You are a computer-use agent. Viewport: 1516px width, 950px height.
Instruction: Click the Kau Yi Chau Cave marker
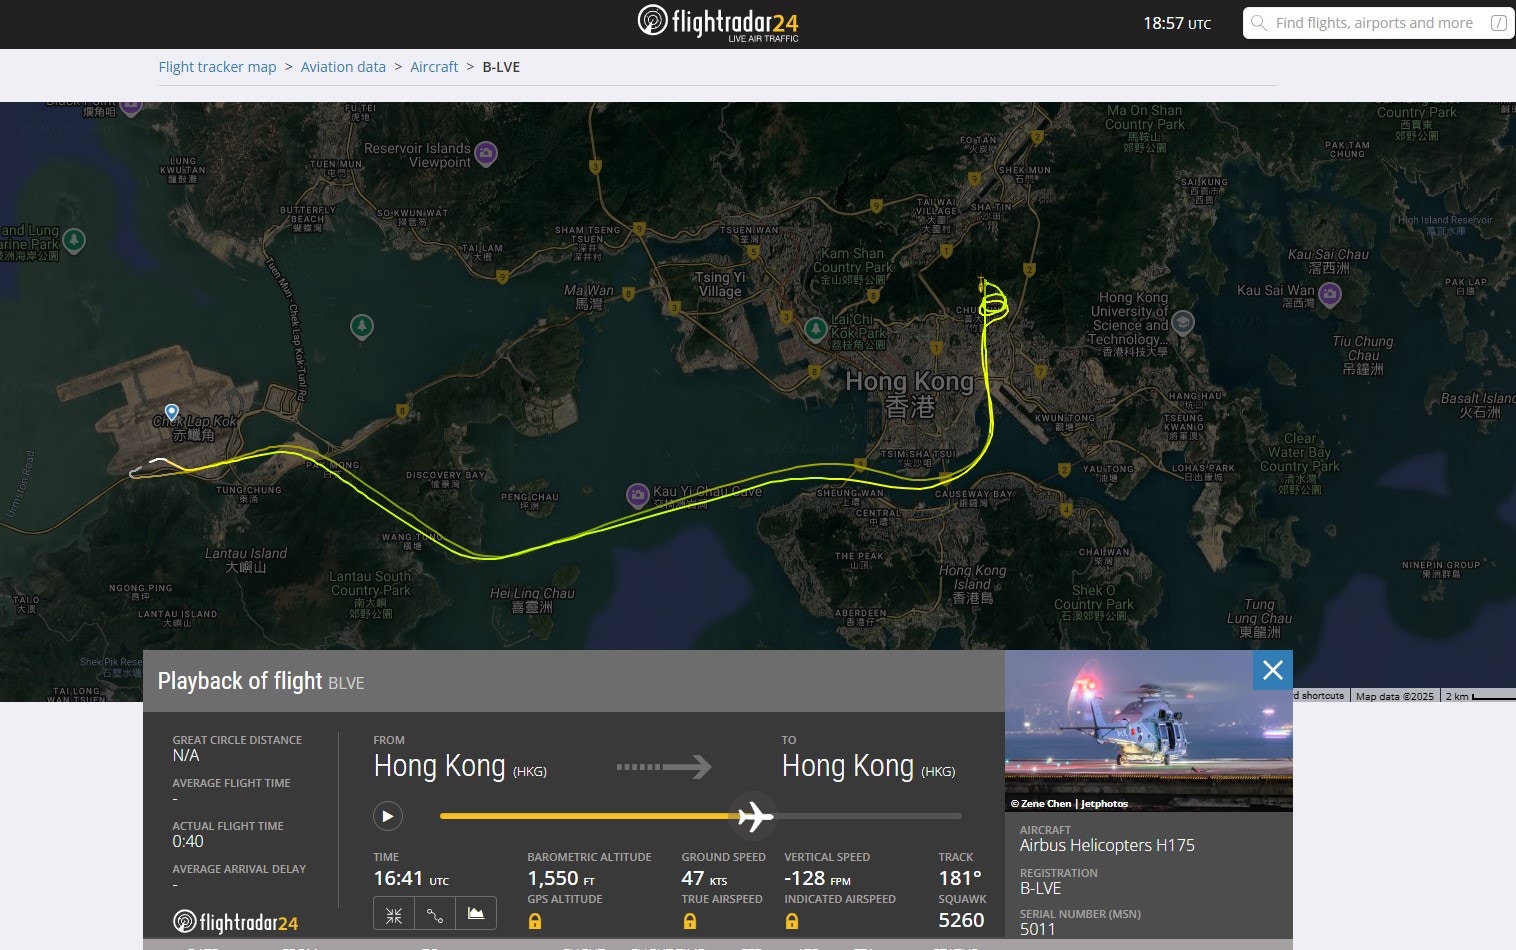(x=637, y=494)
